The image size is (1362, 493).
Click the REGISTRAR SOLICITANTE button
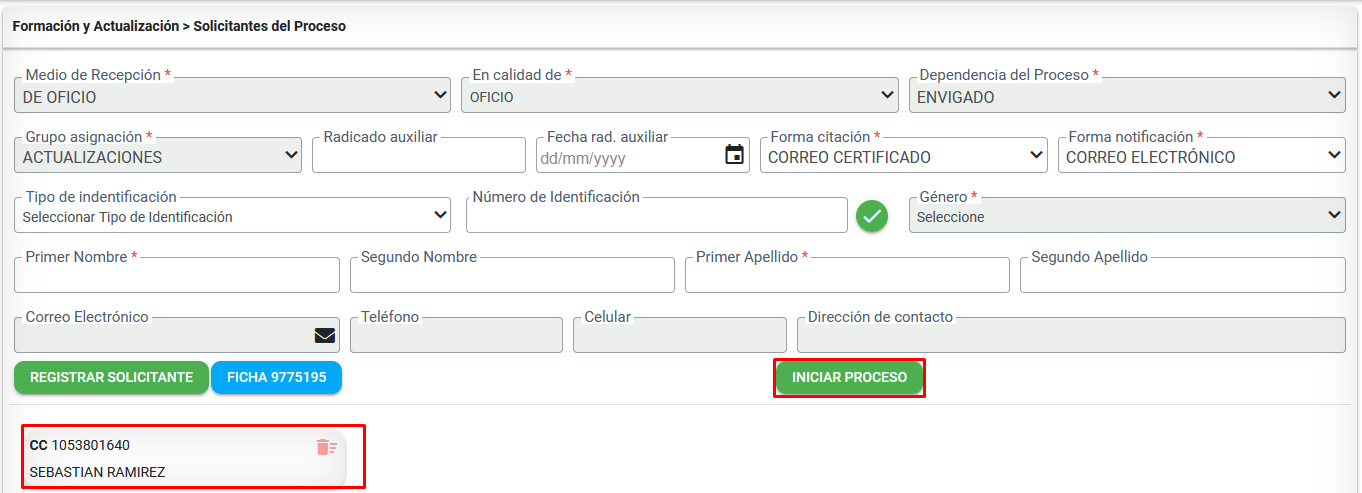pos(111,378)
